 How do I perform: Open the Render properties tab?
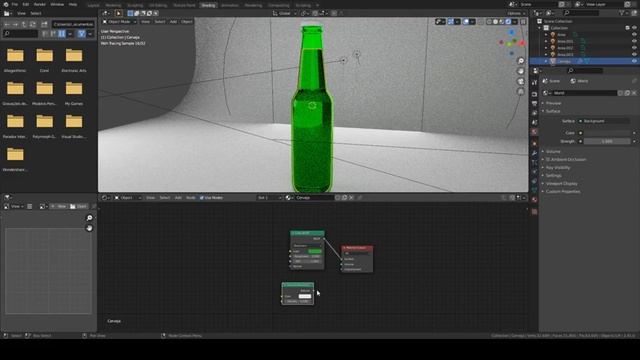pos(534,94)
